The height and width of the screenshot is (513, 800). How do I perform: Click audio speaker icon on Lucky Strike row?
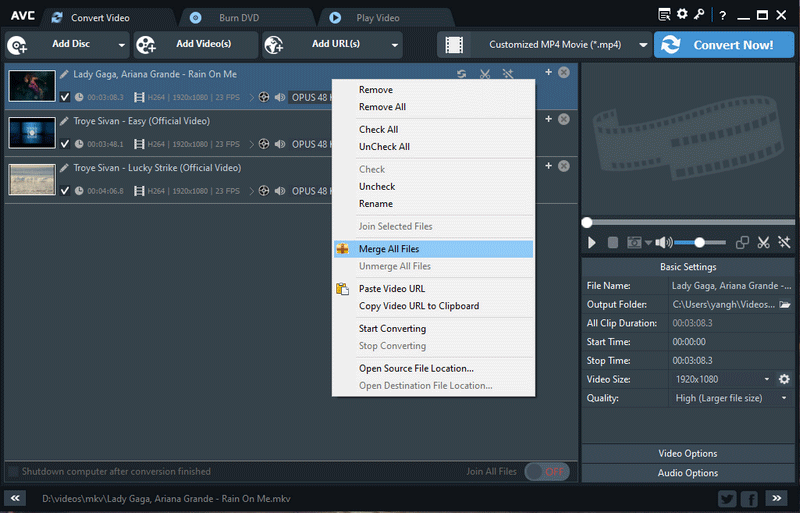click(280, 191)
